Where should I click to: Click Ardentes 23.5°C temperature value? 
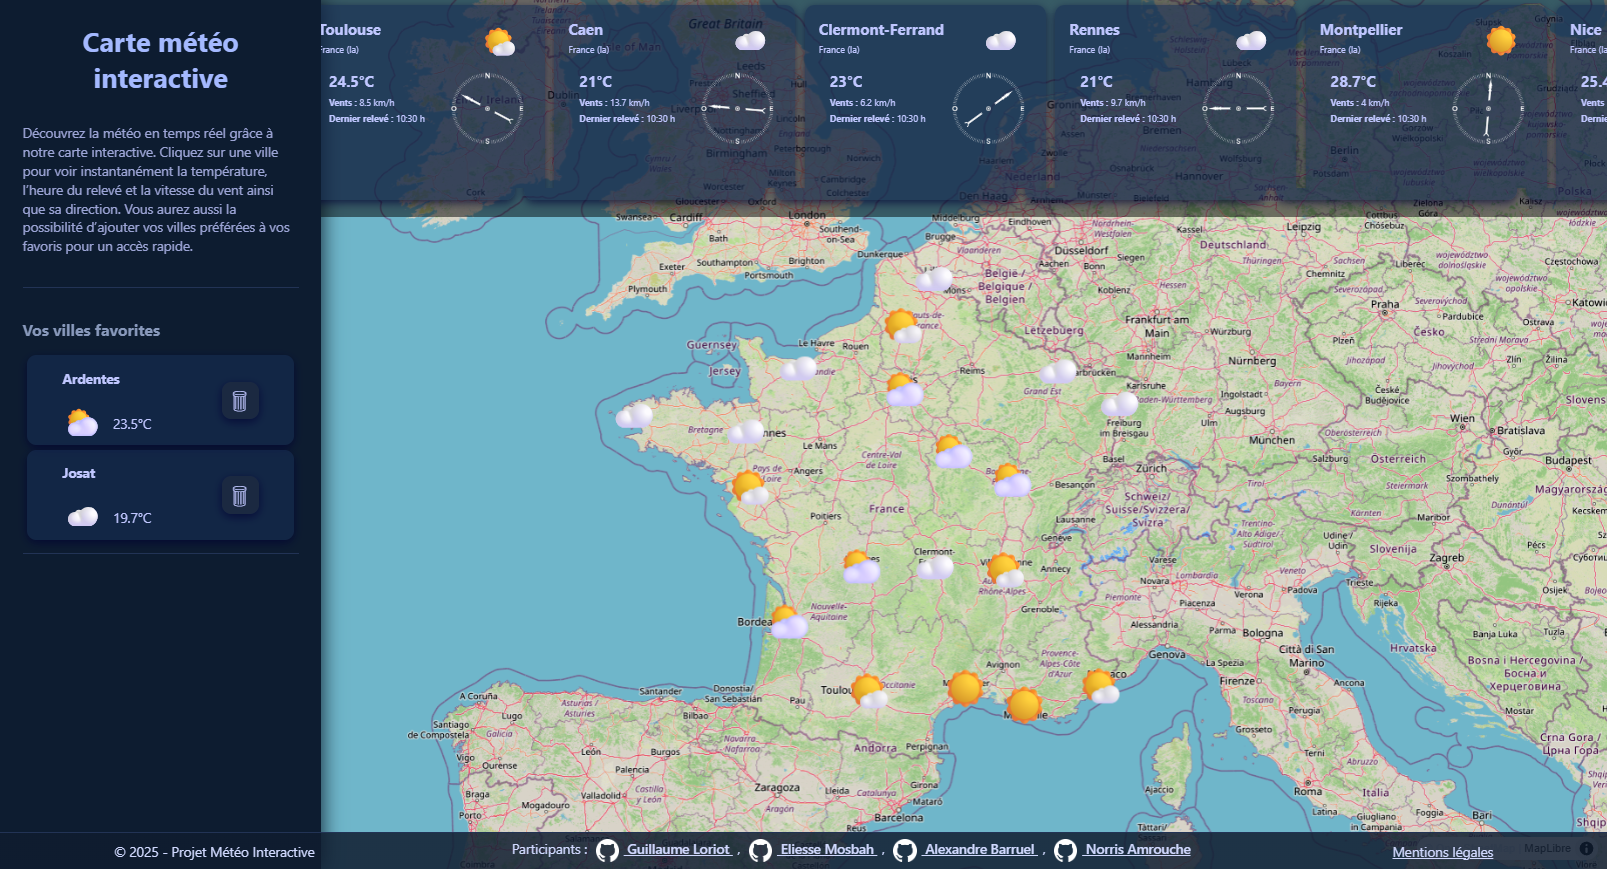[132, 424]
